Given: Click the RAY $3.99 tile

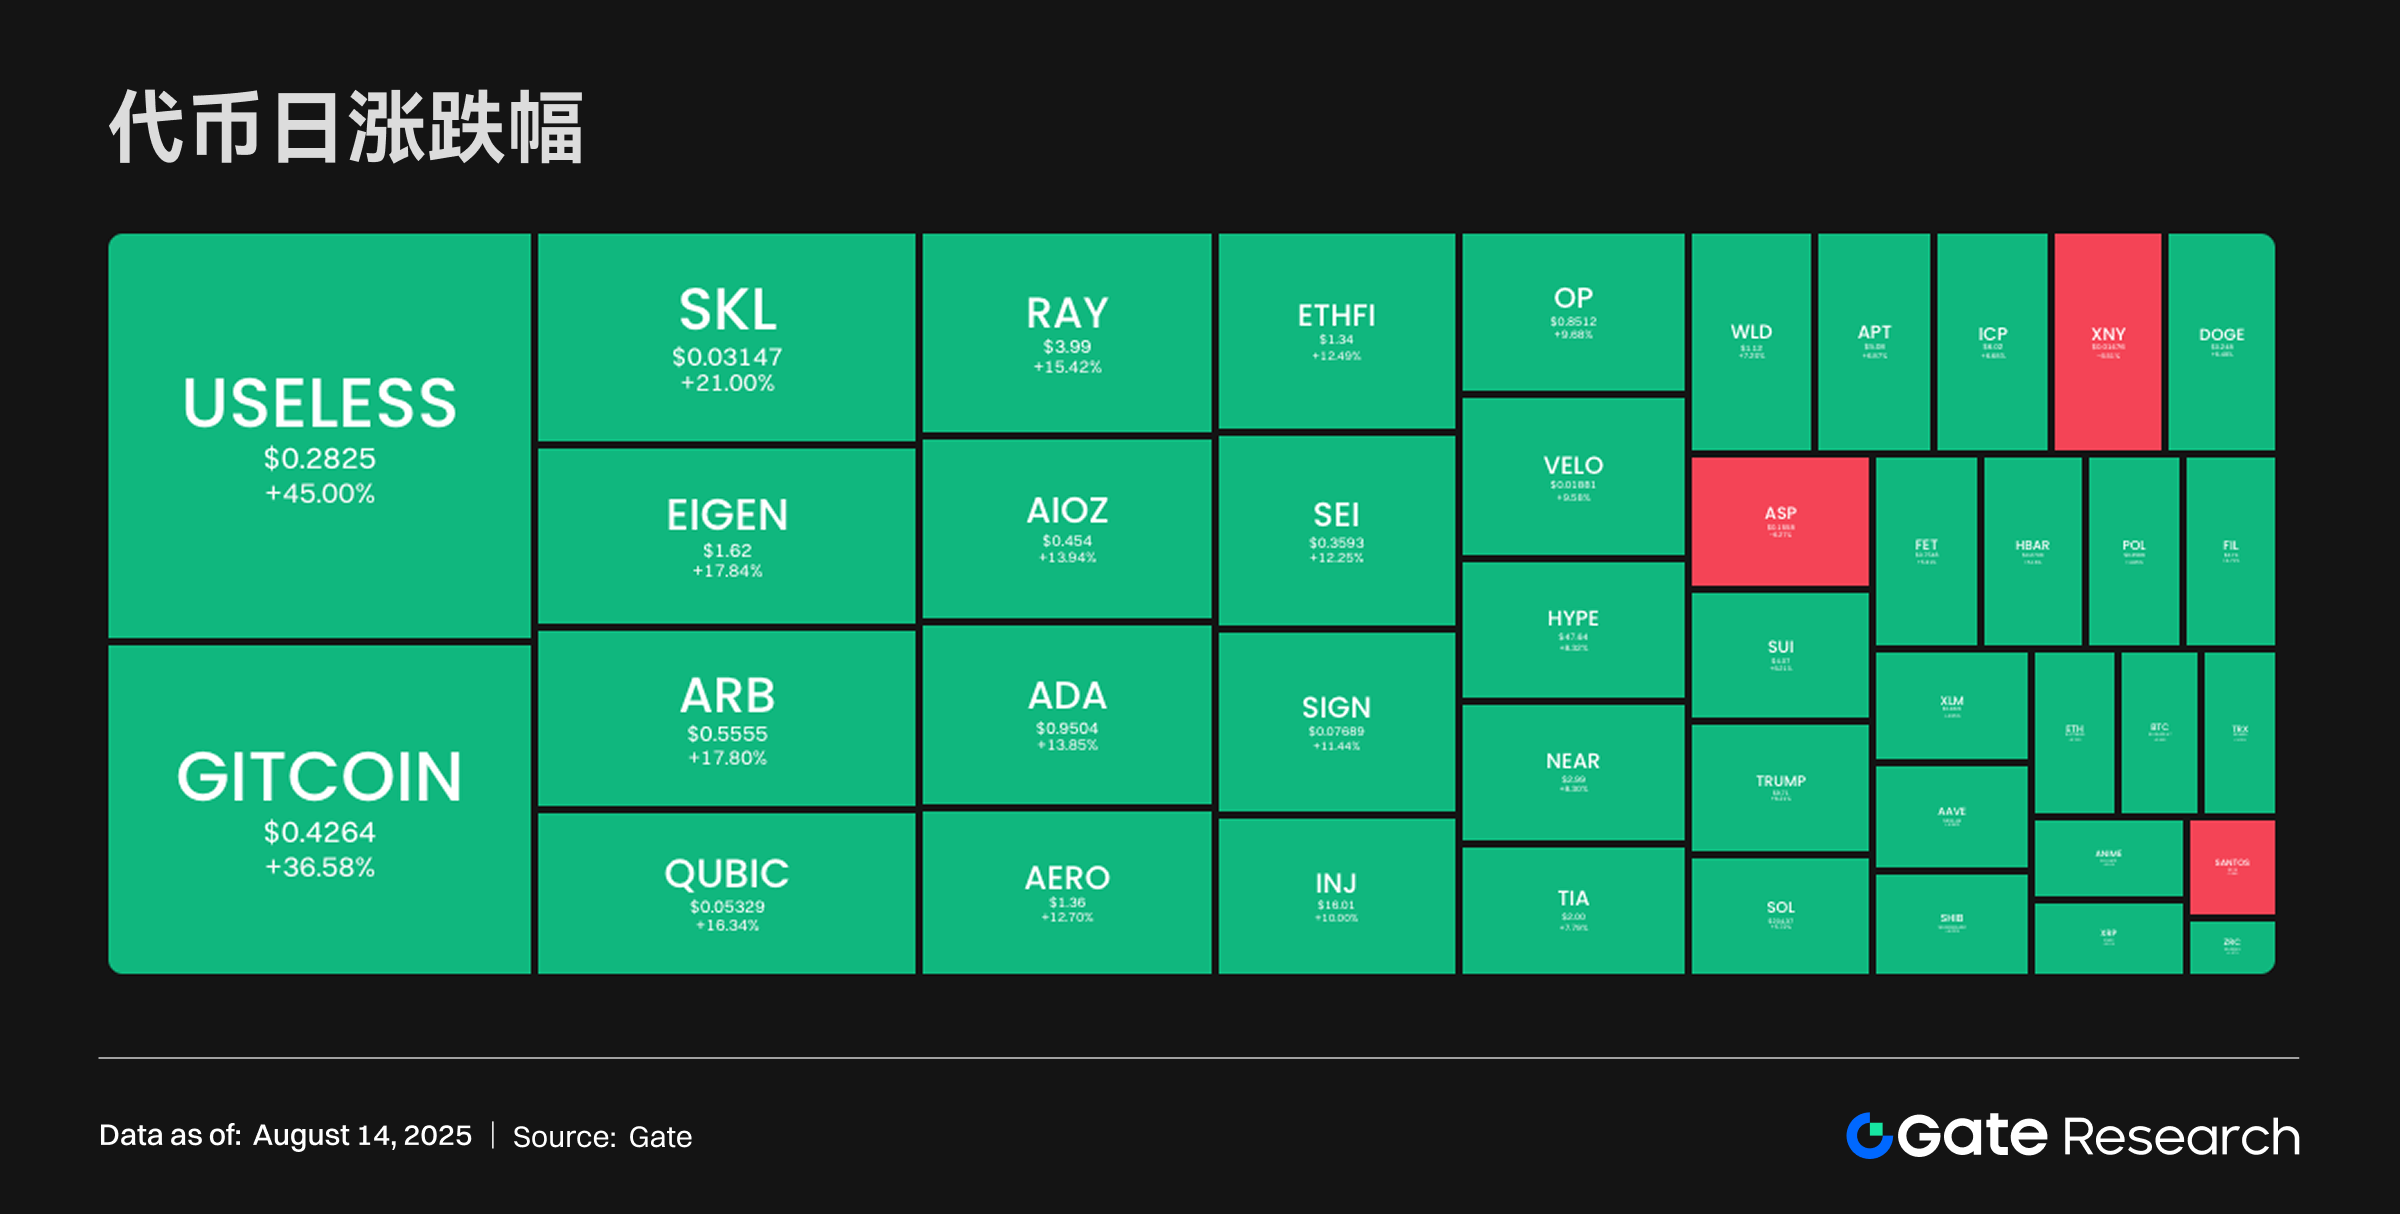Looking at the screenshot, I should point(1067,333).
